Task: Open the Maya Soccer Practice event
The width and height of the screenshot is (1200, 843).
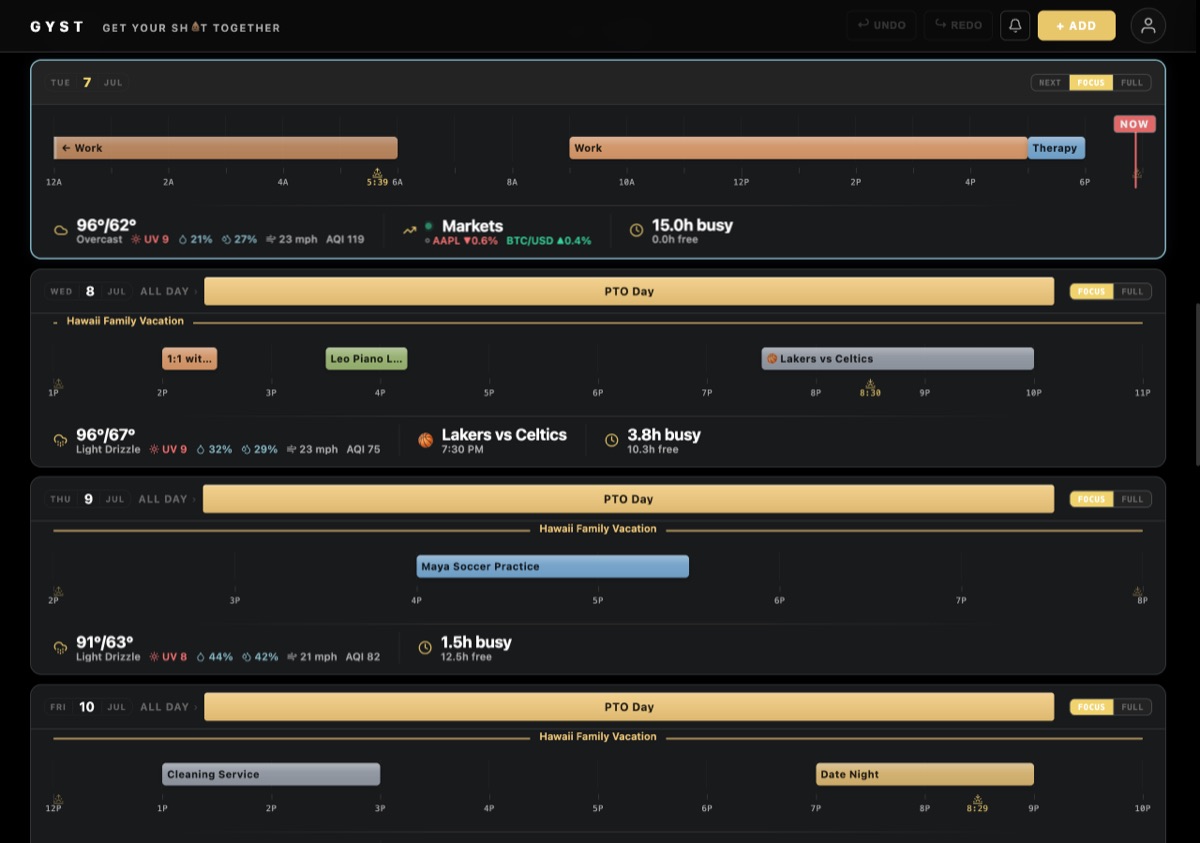Action: [x=553, y=566]
